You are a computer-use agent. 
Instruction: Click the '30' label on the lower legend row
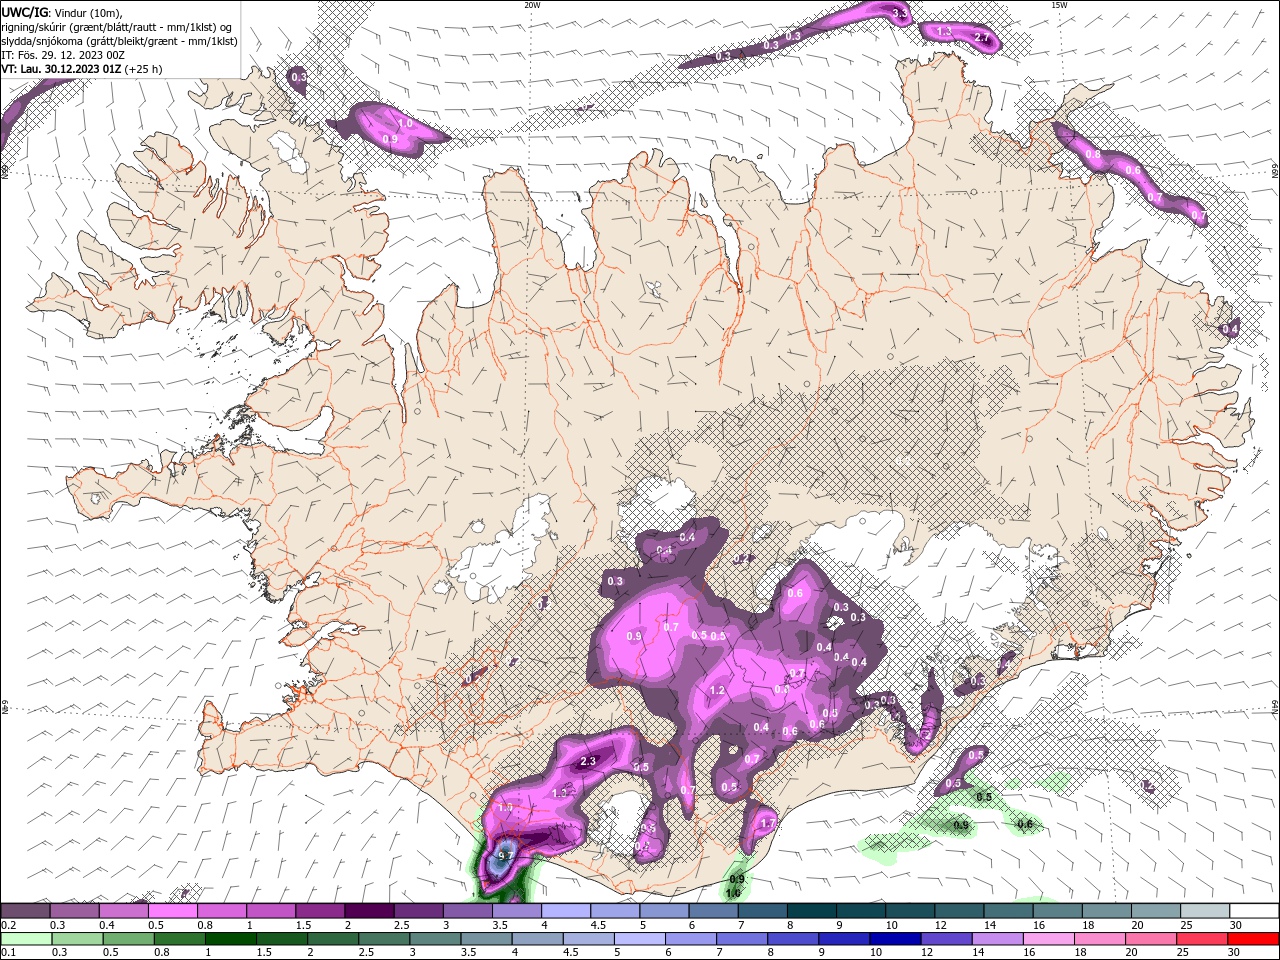click(x=1234, y=953)
